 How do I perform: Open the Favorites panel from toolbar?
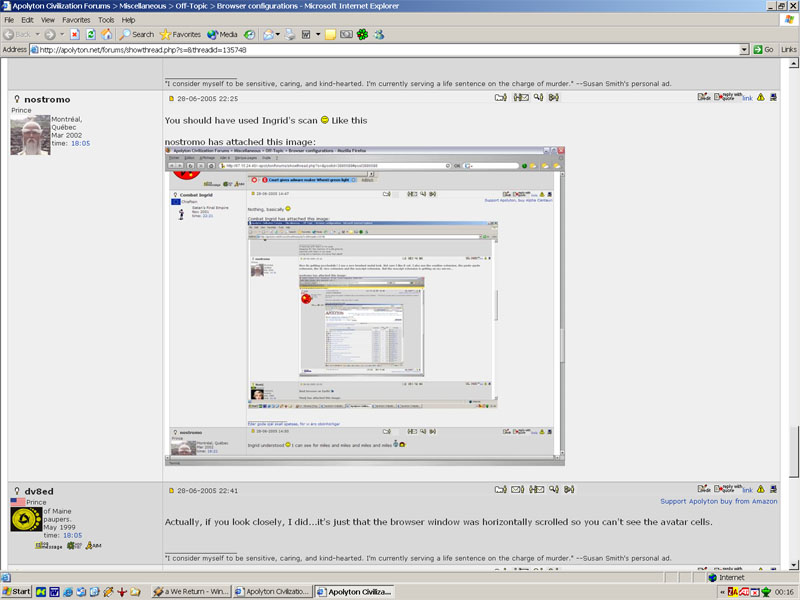[x=180, y=34]
